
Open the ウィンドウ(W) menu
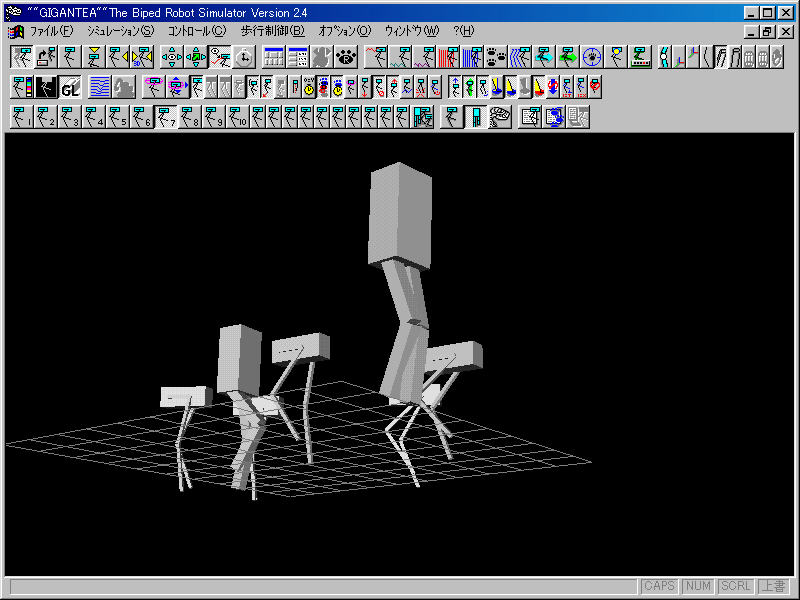(412, 31)
